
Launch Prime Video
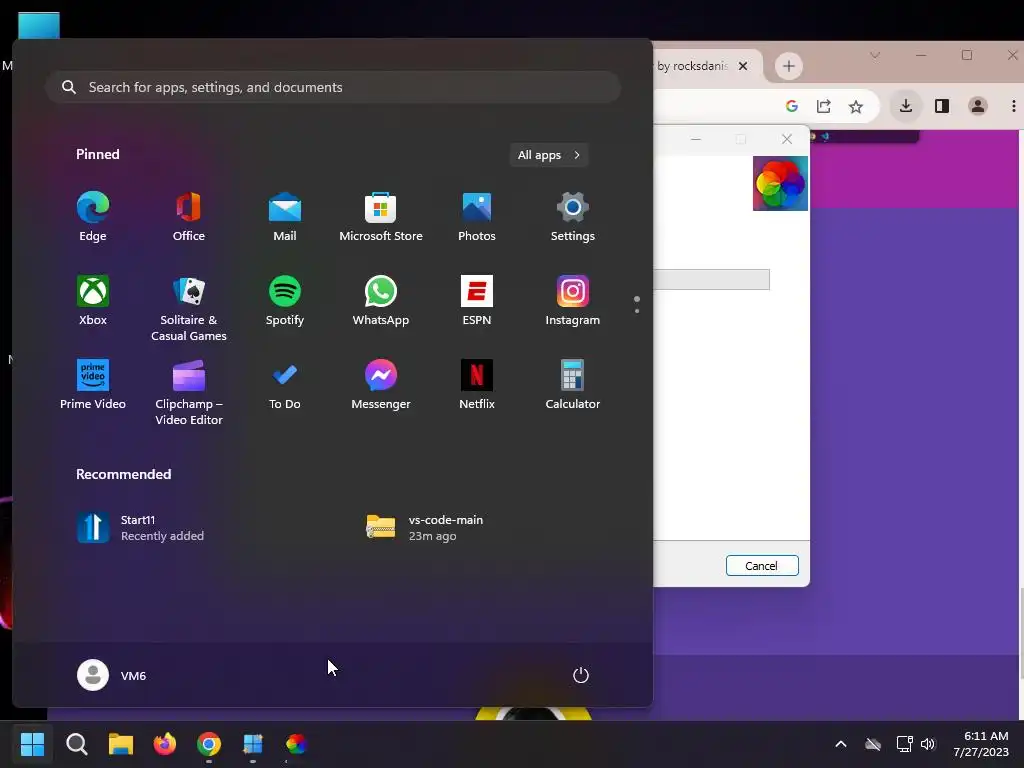[93, 385]
